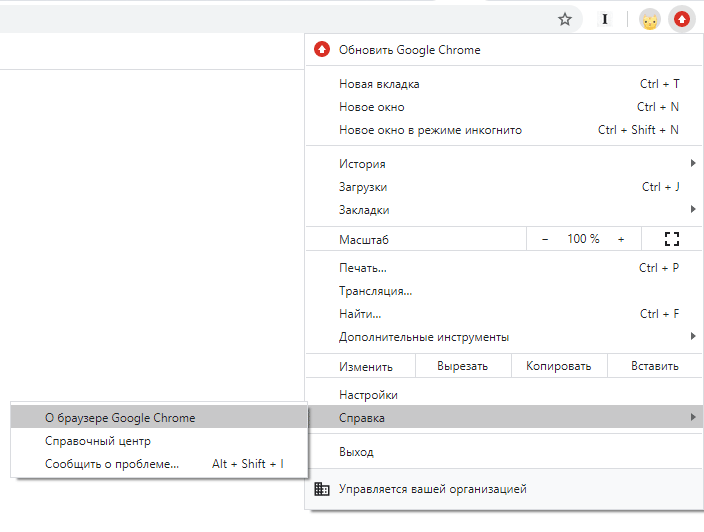Viewport: 704px width, 532px height.
Task: Open Новое окно
Action: [x=504, y=107]
